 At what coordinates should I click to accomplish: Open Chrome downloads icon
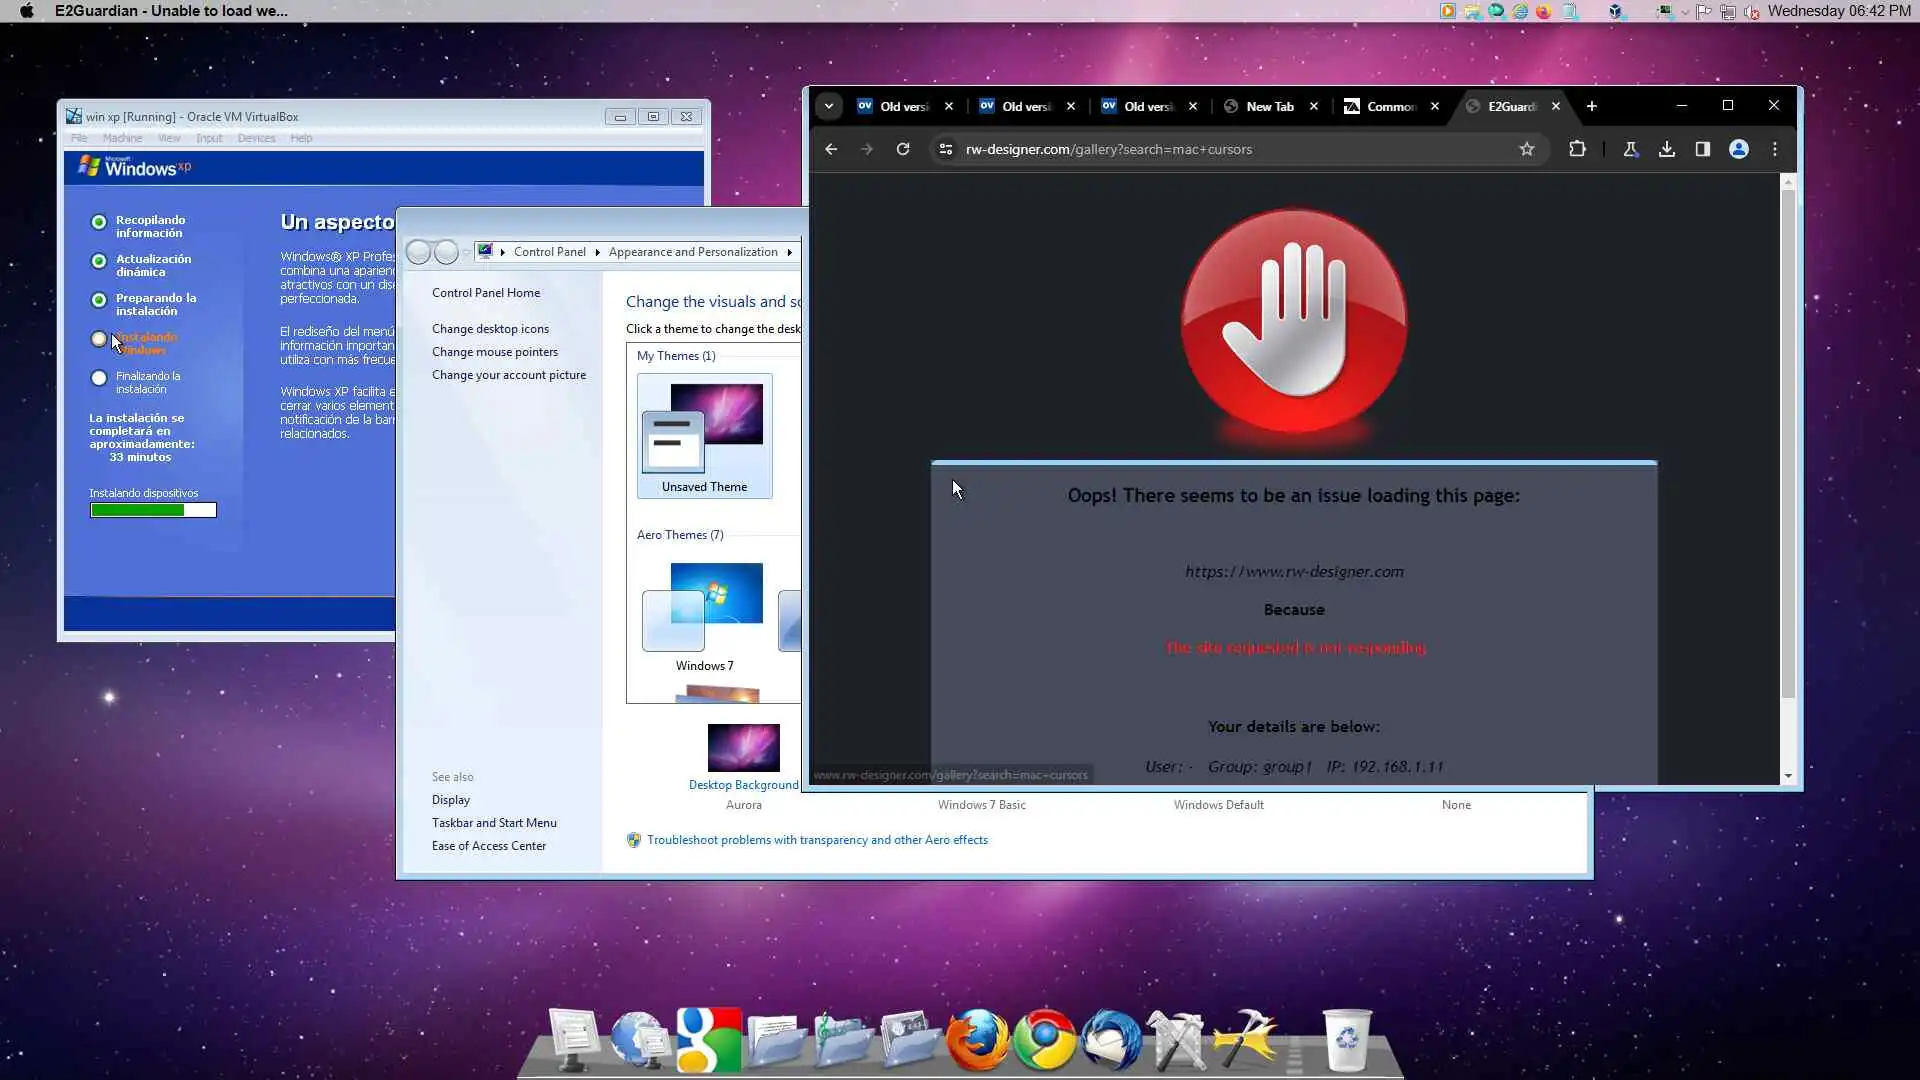(x=1666, y=149)
